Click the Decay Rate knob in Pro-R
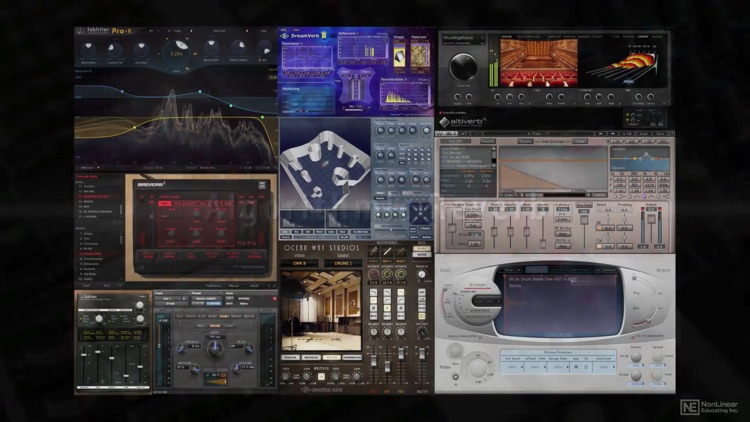Screen dimensions: 750x422 coord(211,48)
